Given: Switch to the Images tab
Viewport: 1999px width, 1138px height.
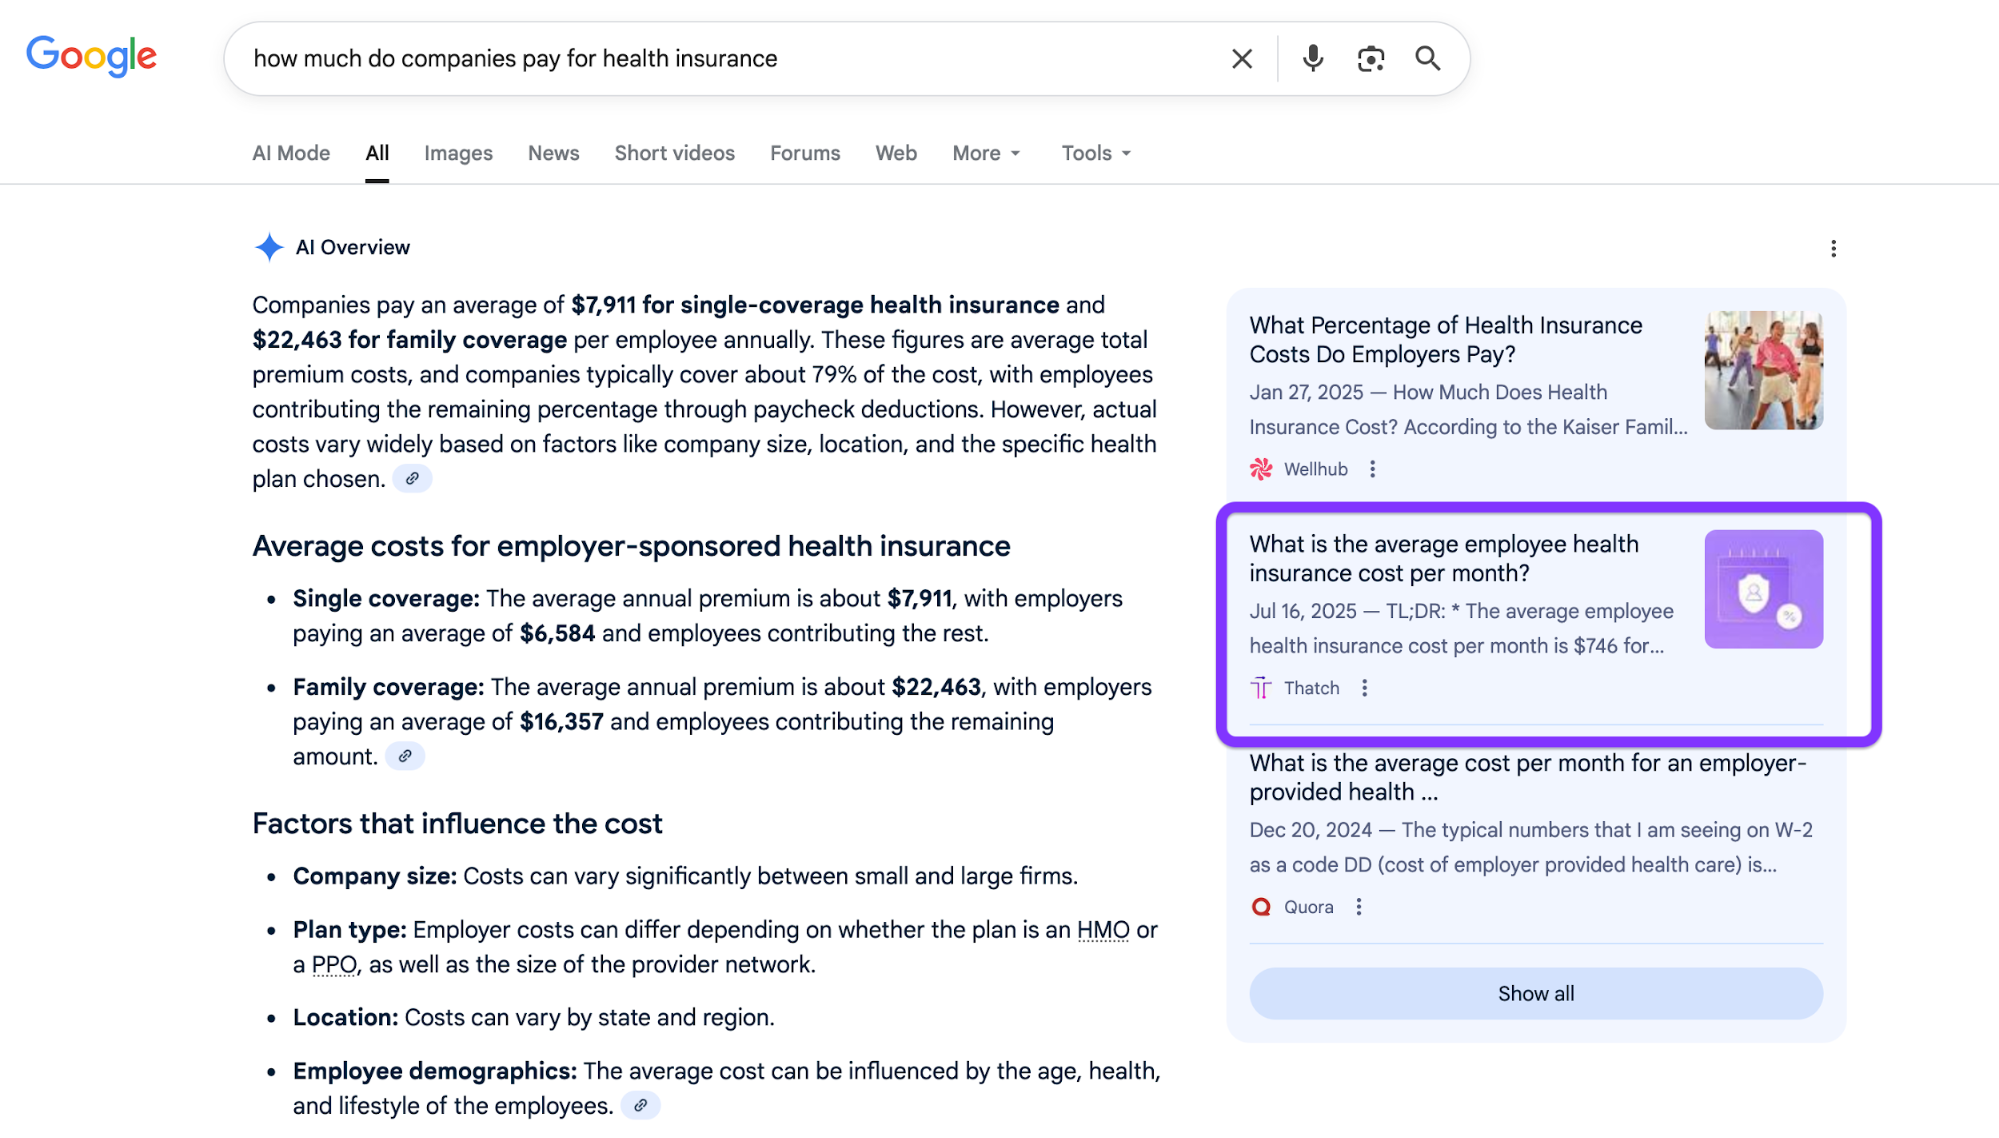Looking at the screenshot, I should point(458,153).
